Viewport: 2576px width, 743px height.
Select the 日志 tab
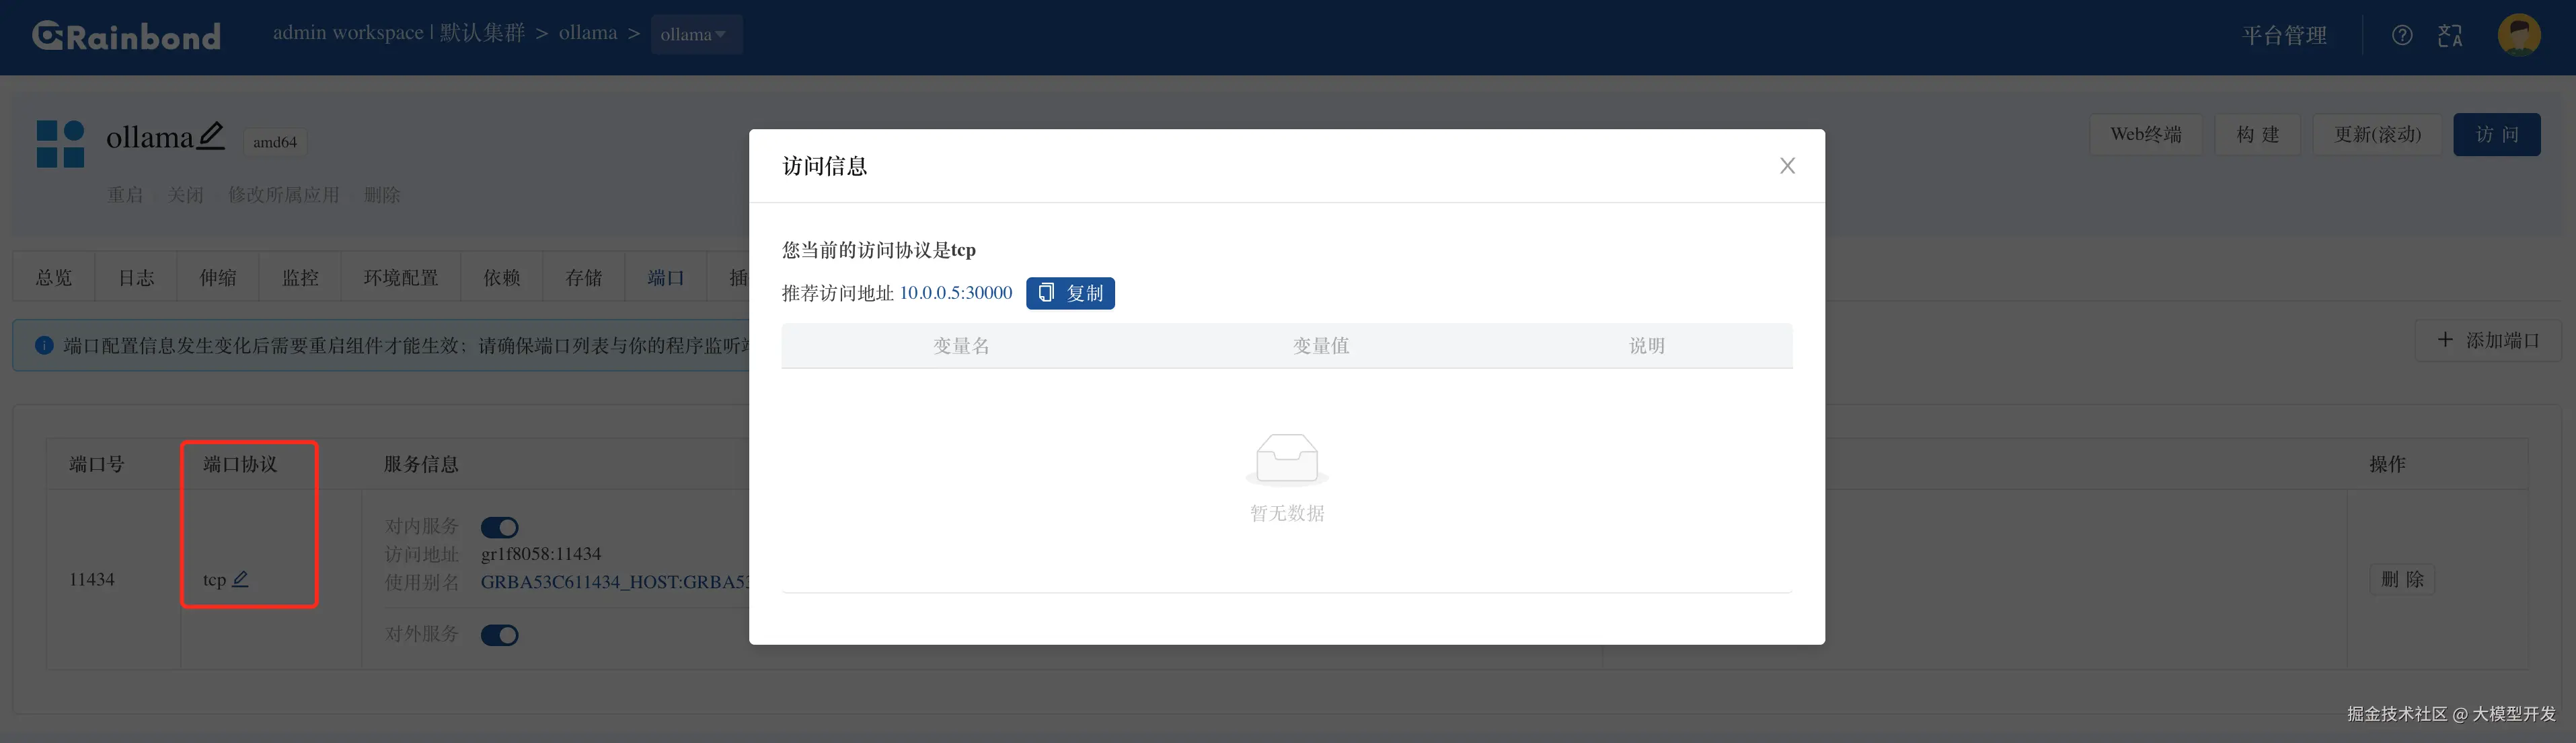point(136,277)
